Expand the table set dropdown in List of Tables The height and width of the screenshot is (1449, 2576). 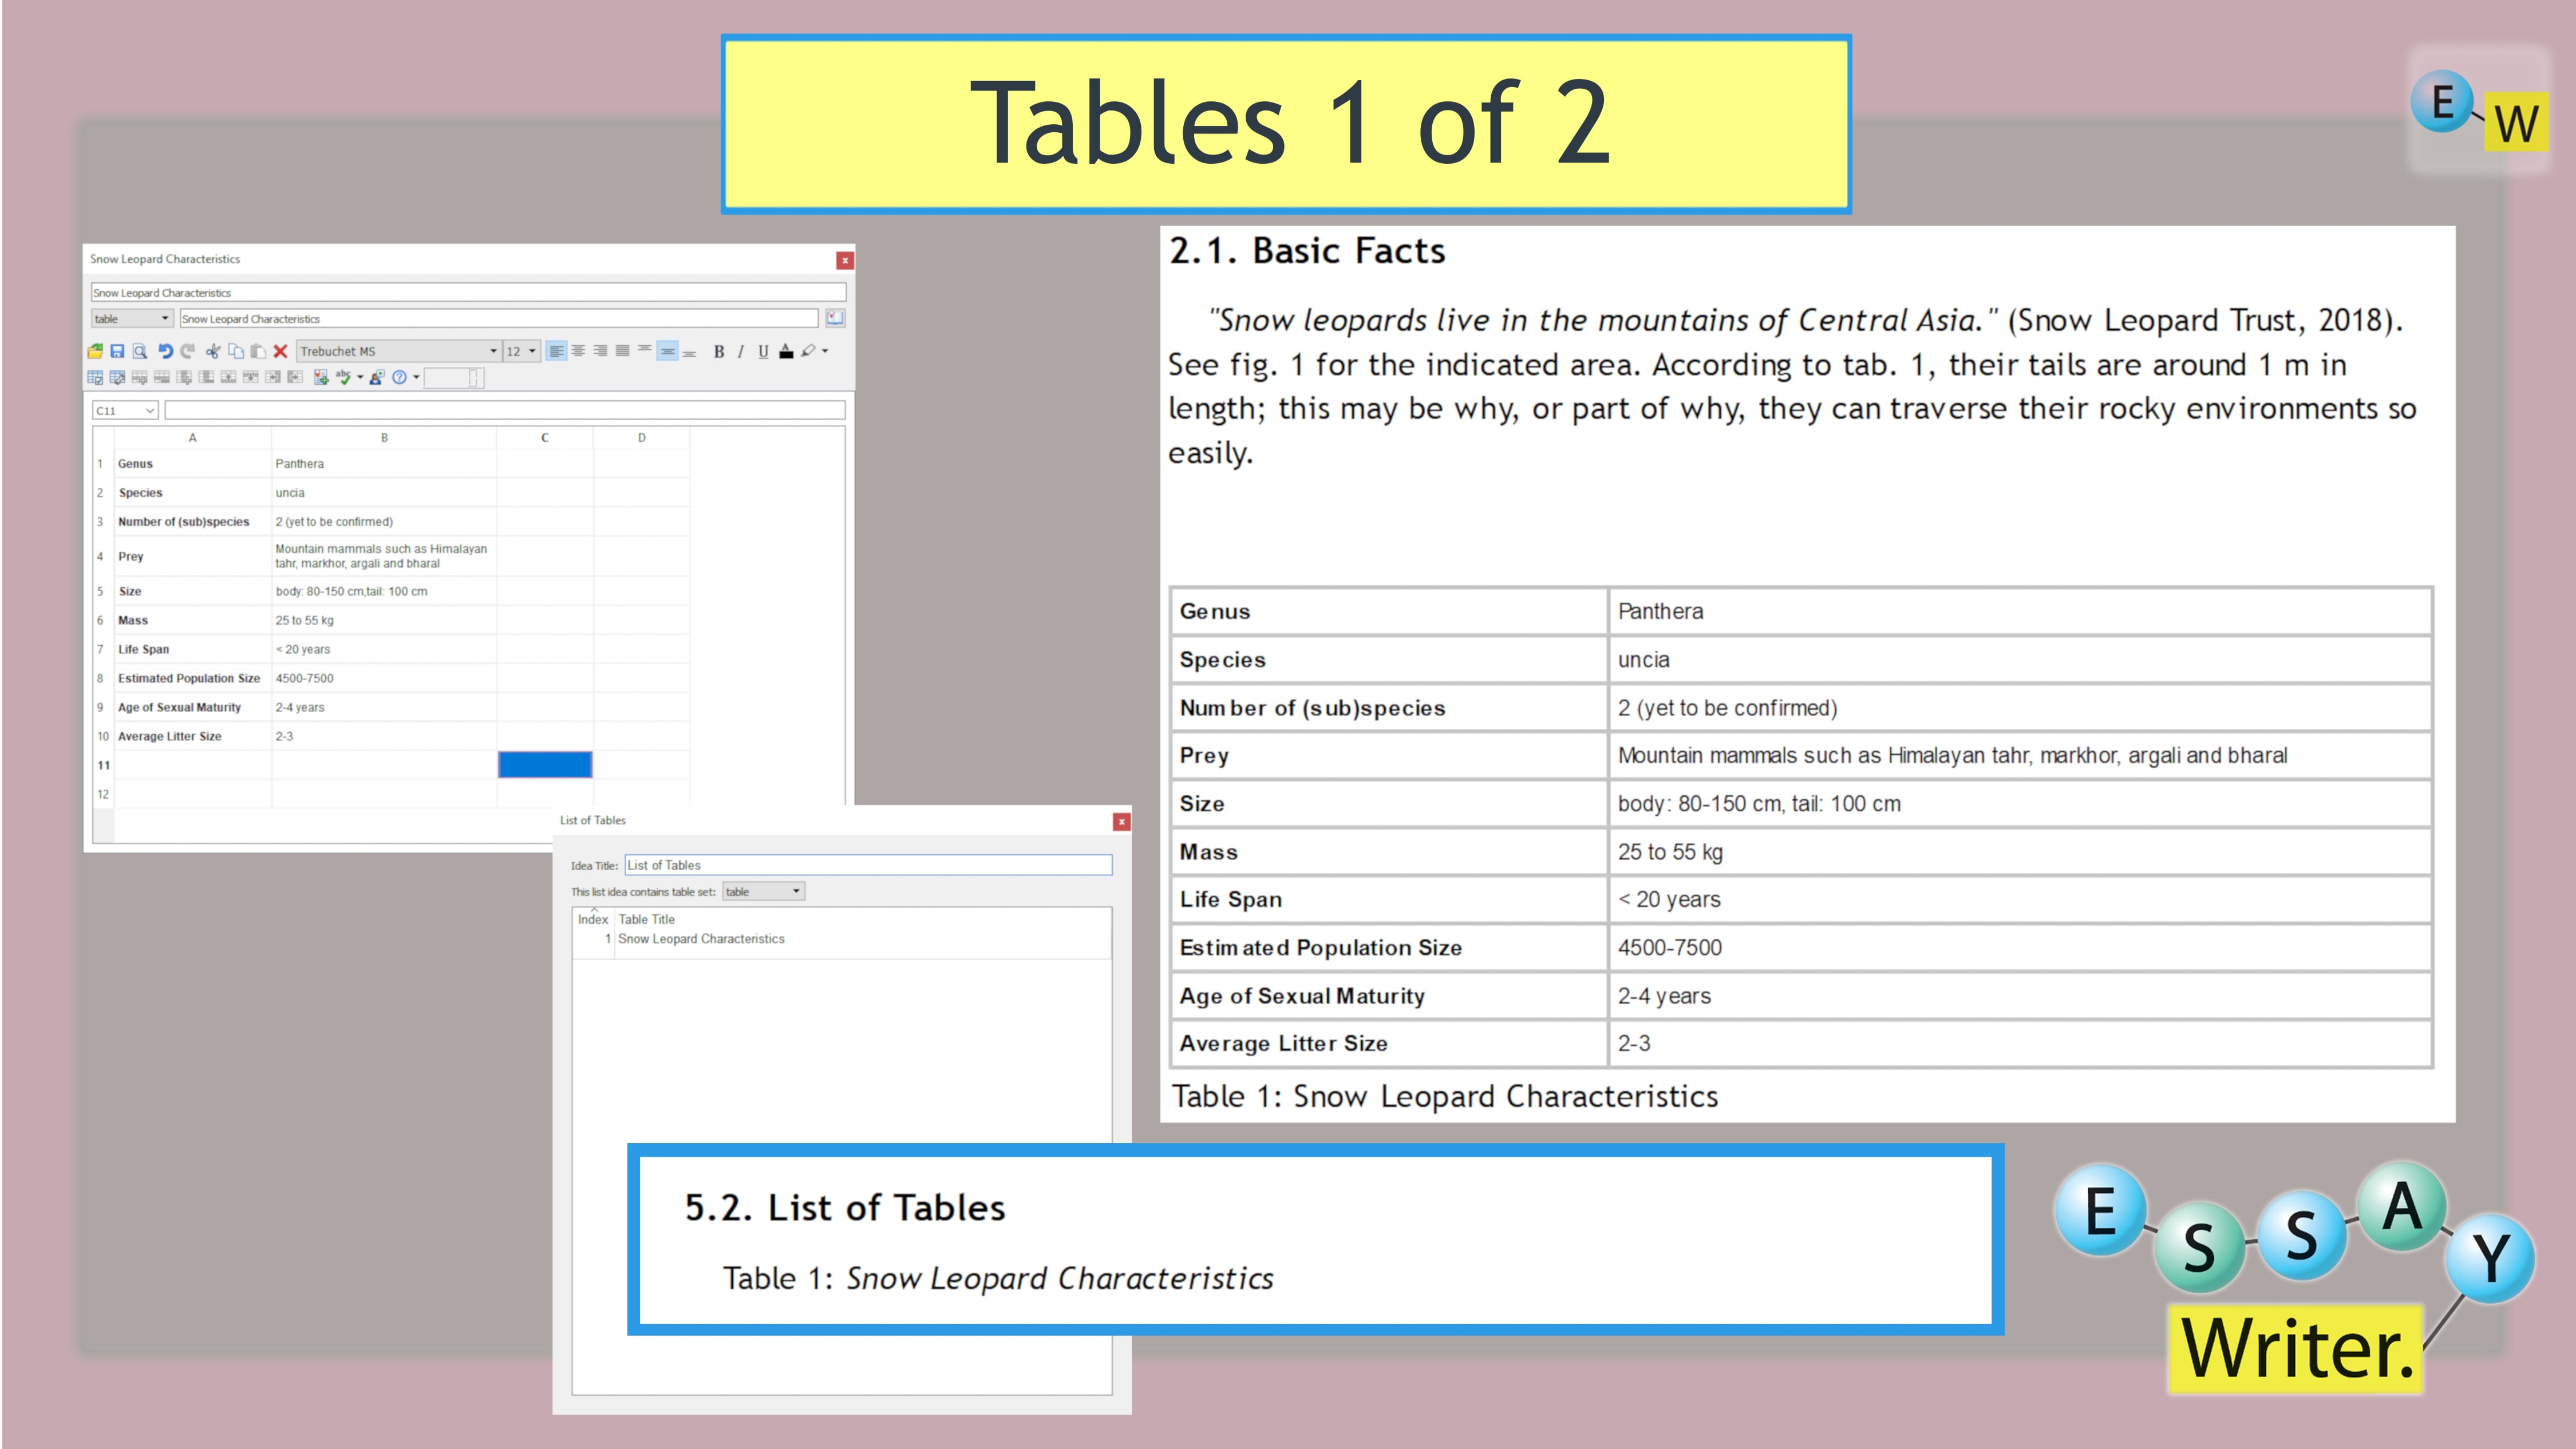coord(795,891)
